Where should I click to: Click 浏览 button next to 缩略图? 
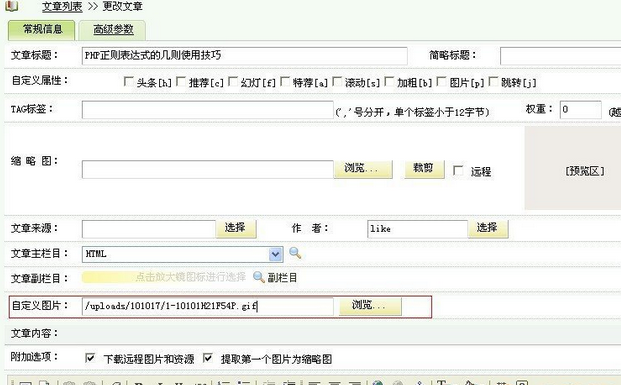pos(363,169)
